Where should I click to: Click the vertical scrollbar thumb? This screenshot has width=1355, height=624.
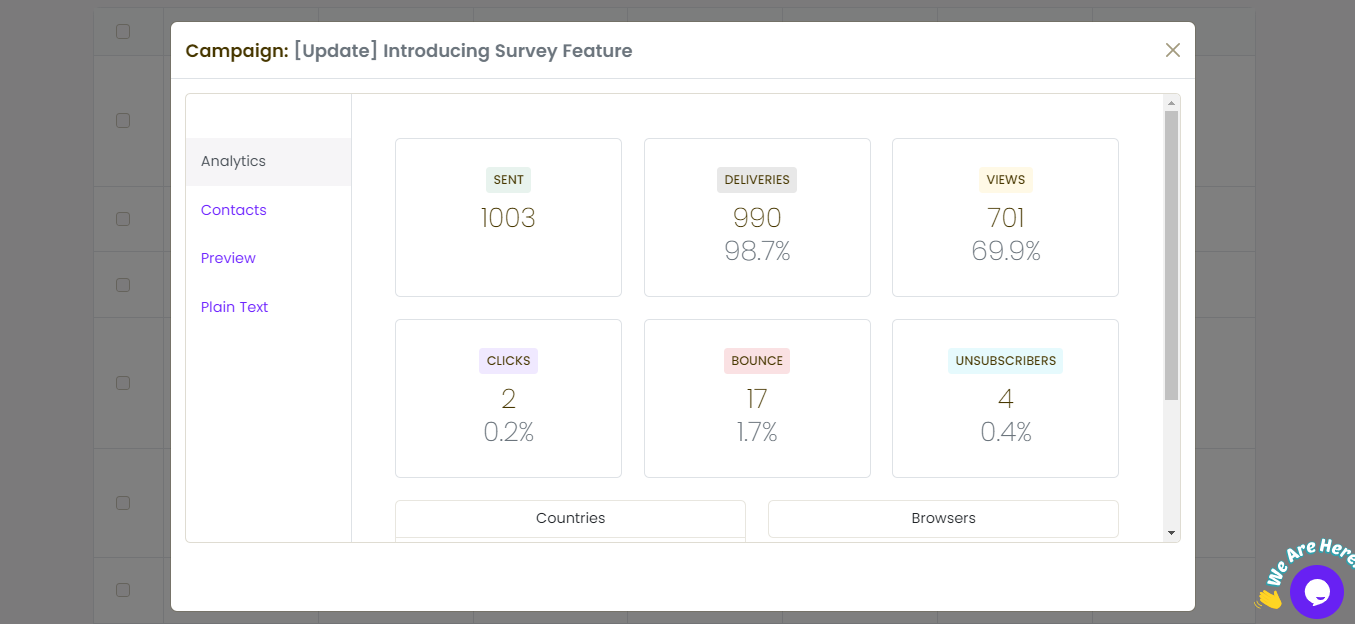tap(1171, 255)
